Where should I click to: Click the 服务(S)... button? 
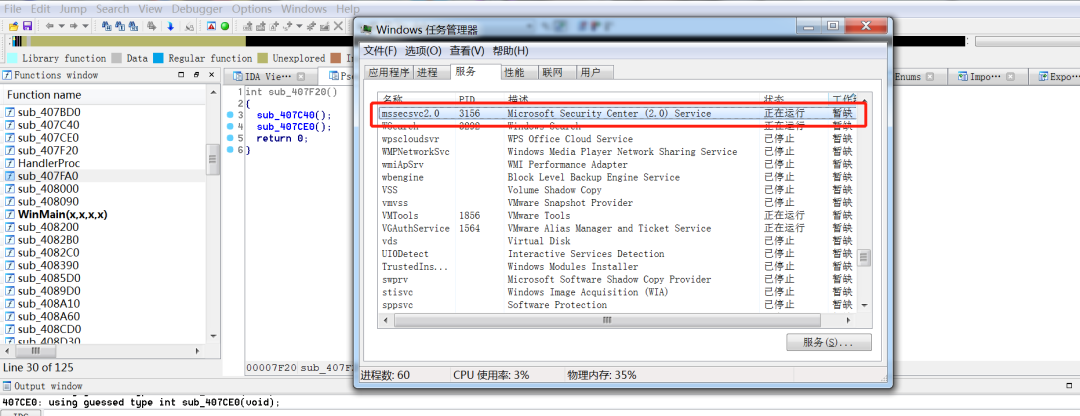829,343
